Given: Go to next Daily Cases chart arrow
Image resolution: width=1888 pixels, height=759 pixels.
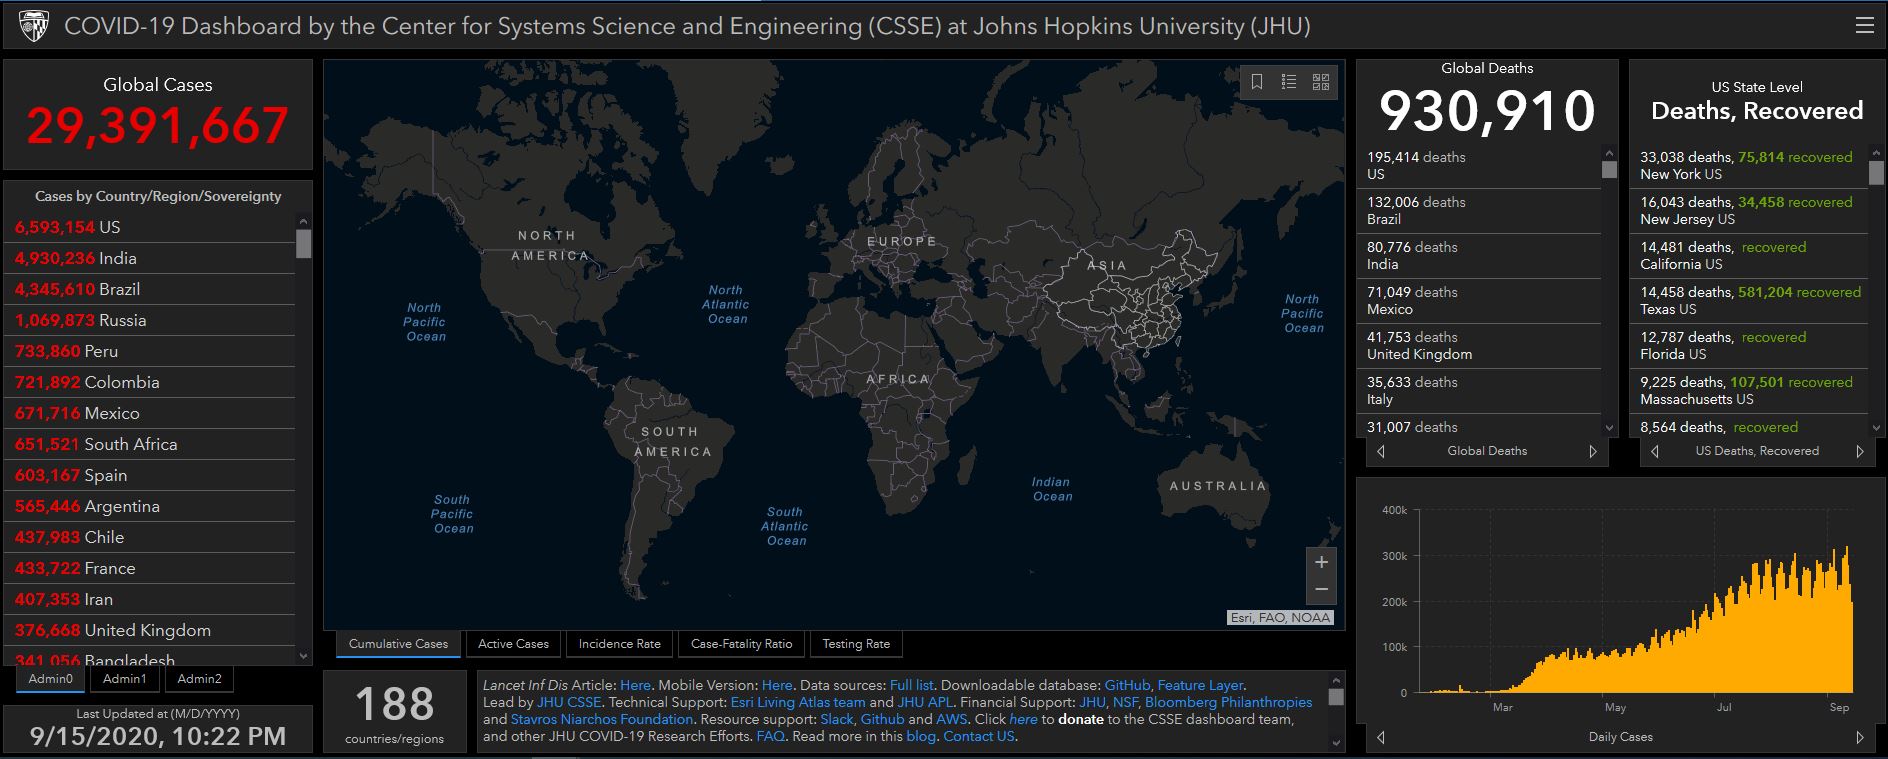Looking at the screenshot, I should click(1860, 737).
